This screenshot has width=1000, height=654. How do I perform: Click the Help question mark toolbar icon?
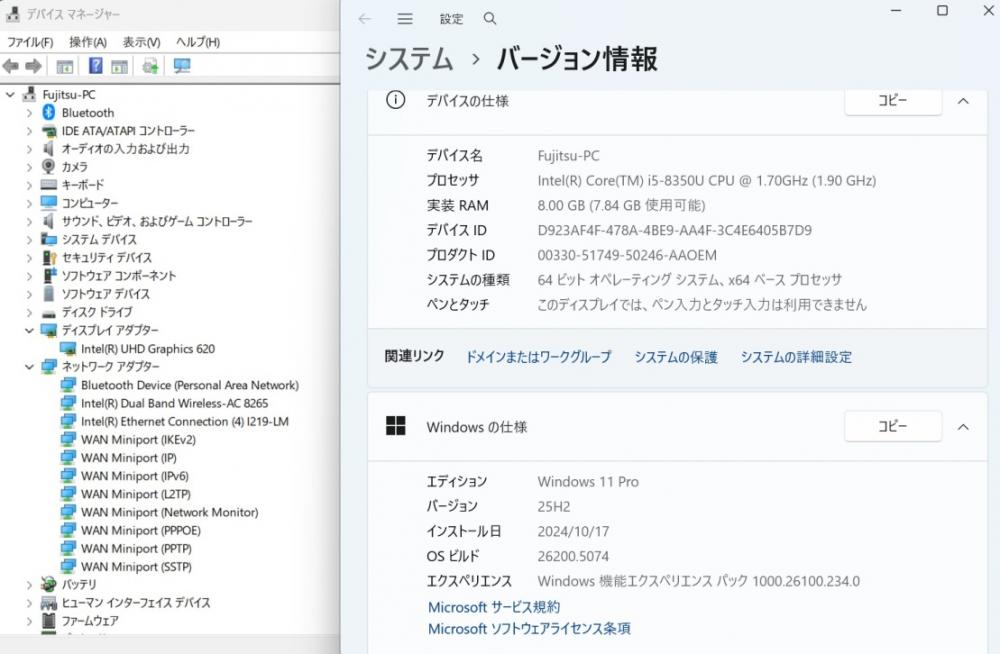96,66
